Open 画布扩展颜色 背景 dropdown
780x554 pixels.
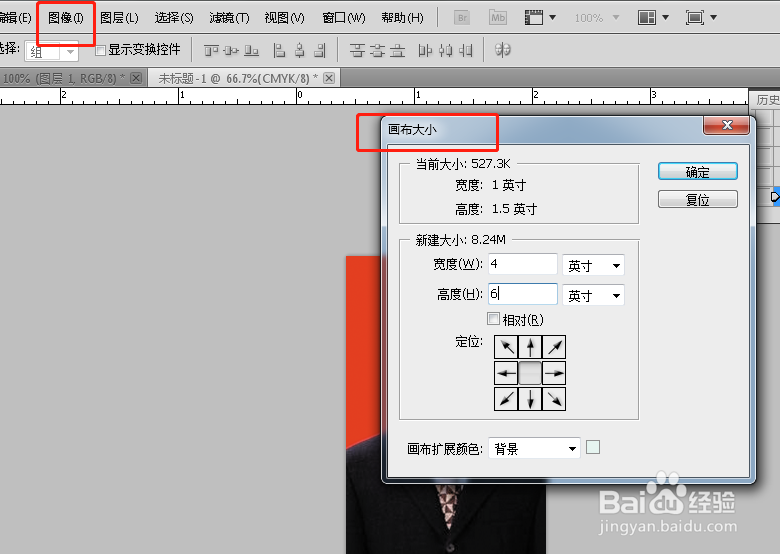pyautogui.click(x=534, y=449)
